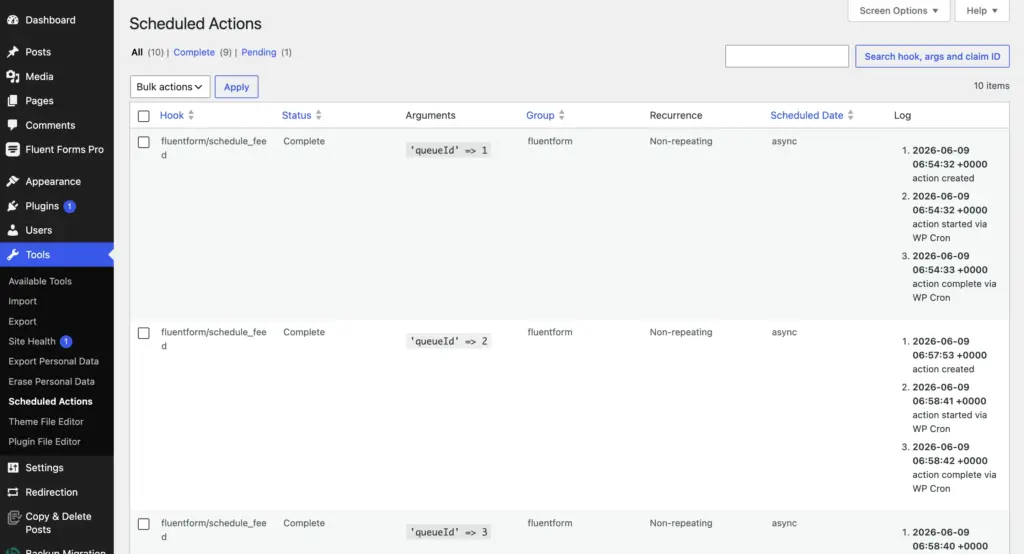1024x554 pixels.
Task: Expand the Help panel
Action: point(982,10)
